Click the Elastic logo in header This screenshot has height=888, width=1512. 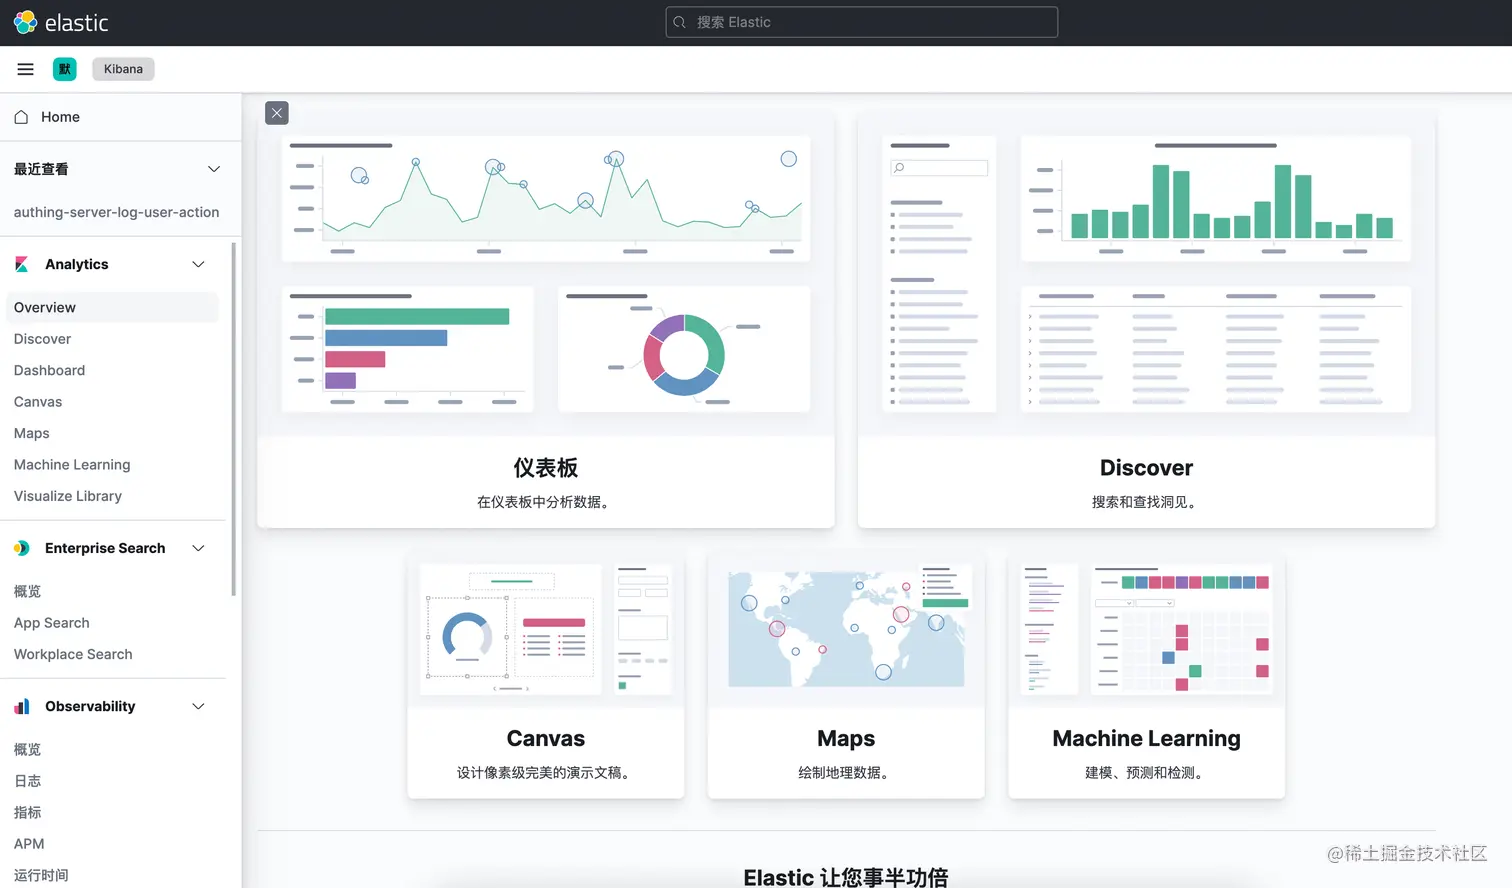tap(61, 22)
